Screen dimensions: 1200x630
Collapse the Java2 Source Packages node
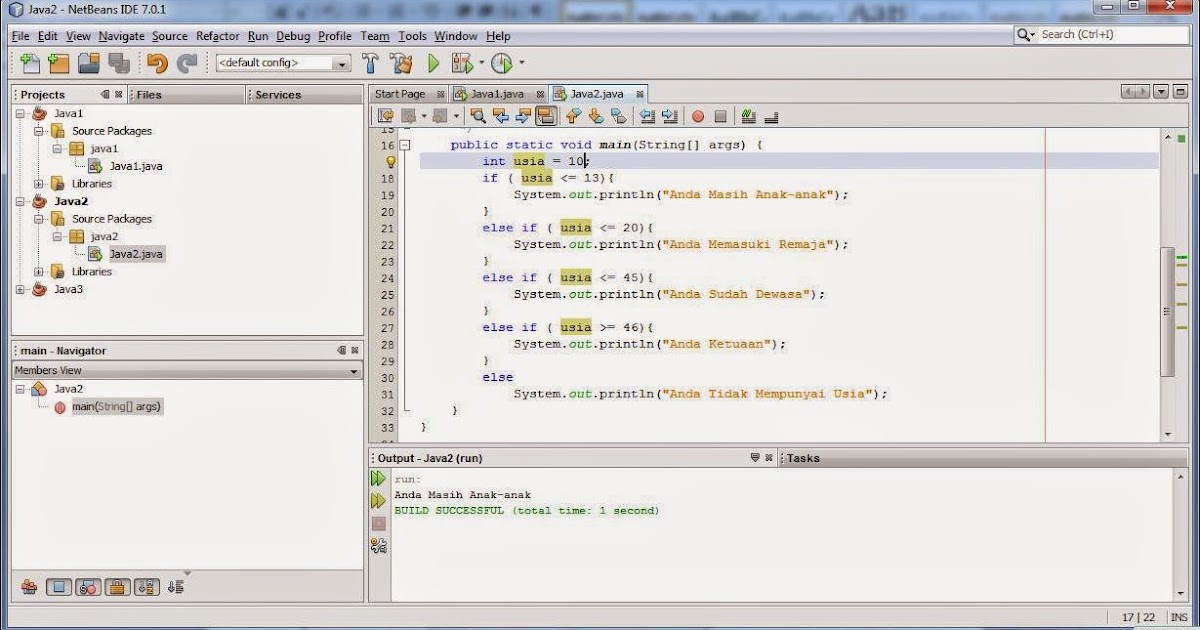[37, 218]
